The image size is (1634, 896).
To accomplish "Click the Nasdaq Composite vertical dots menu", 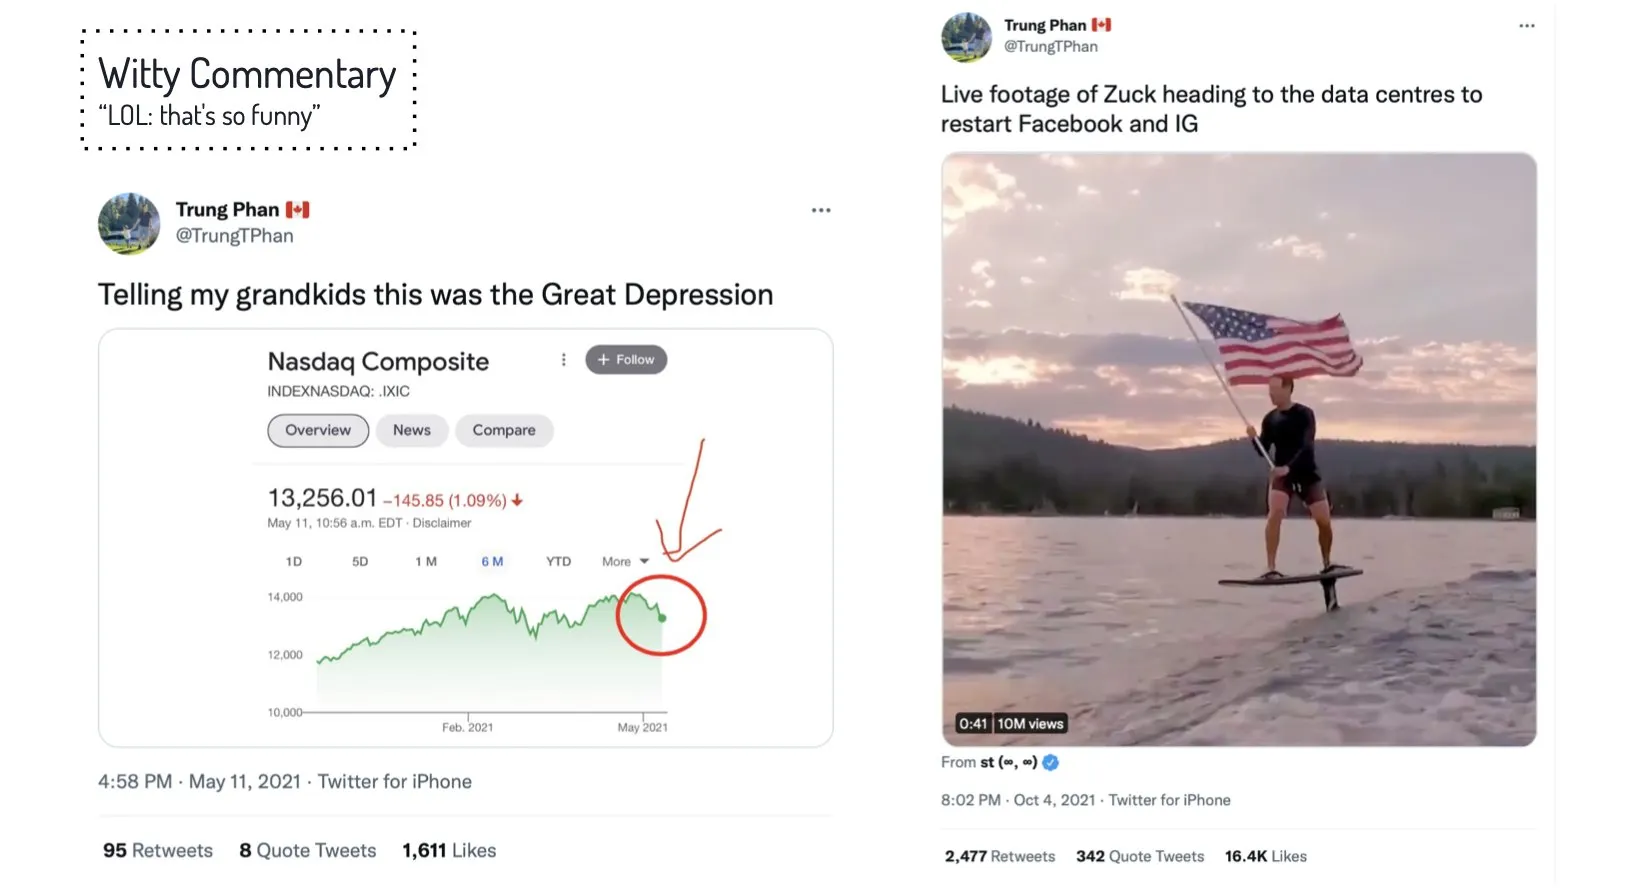I will [564, 360].
